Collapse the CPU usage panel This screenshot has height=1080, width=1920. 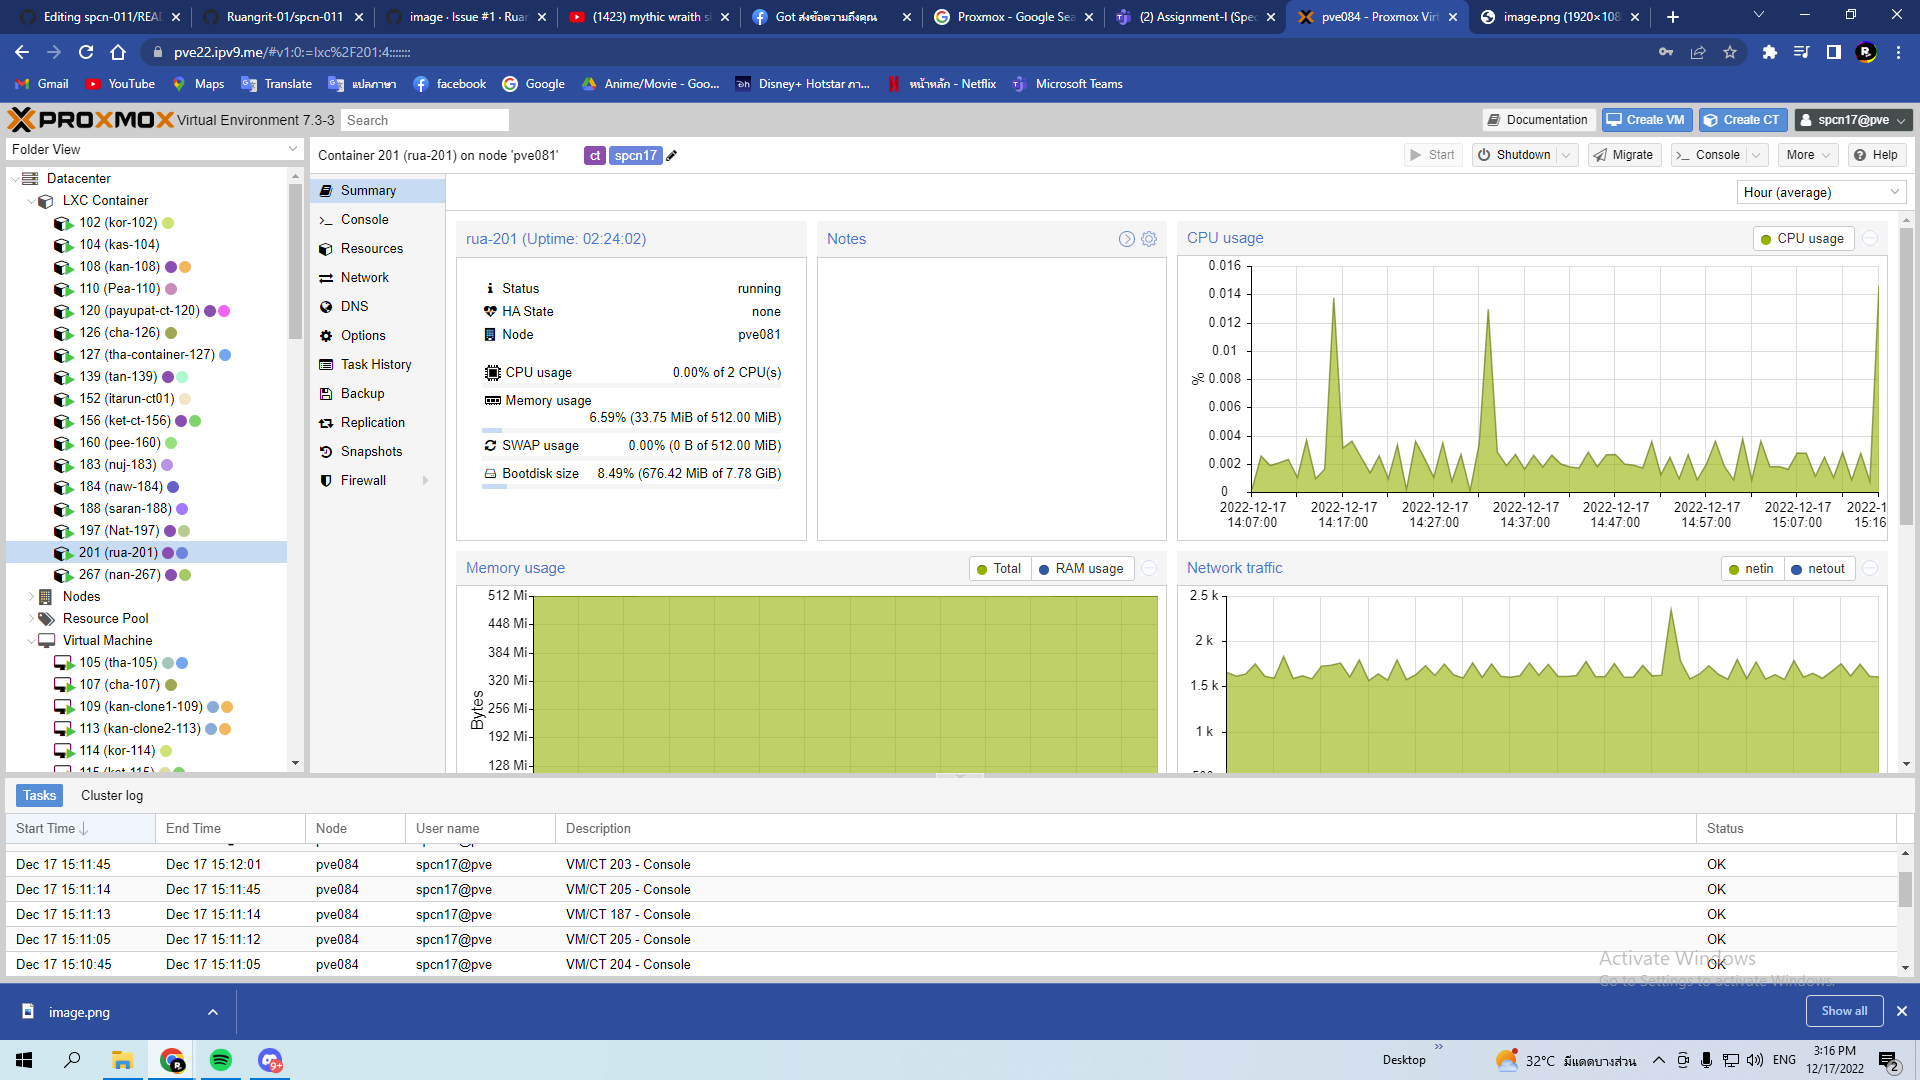(1870, 238)
